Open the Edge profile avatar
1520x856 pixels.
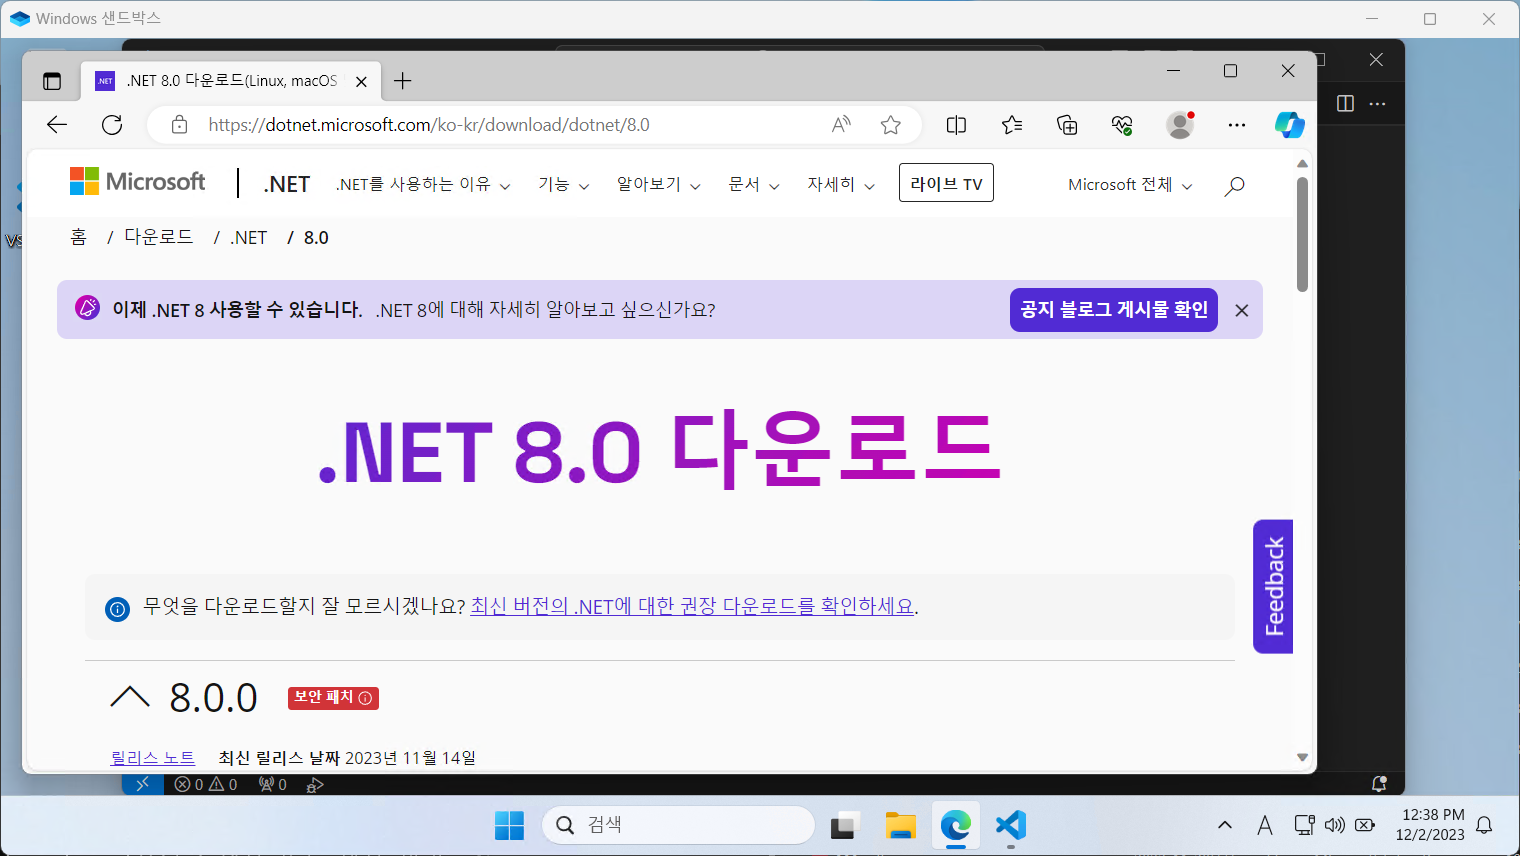(x=1180, y=125)
